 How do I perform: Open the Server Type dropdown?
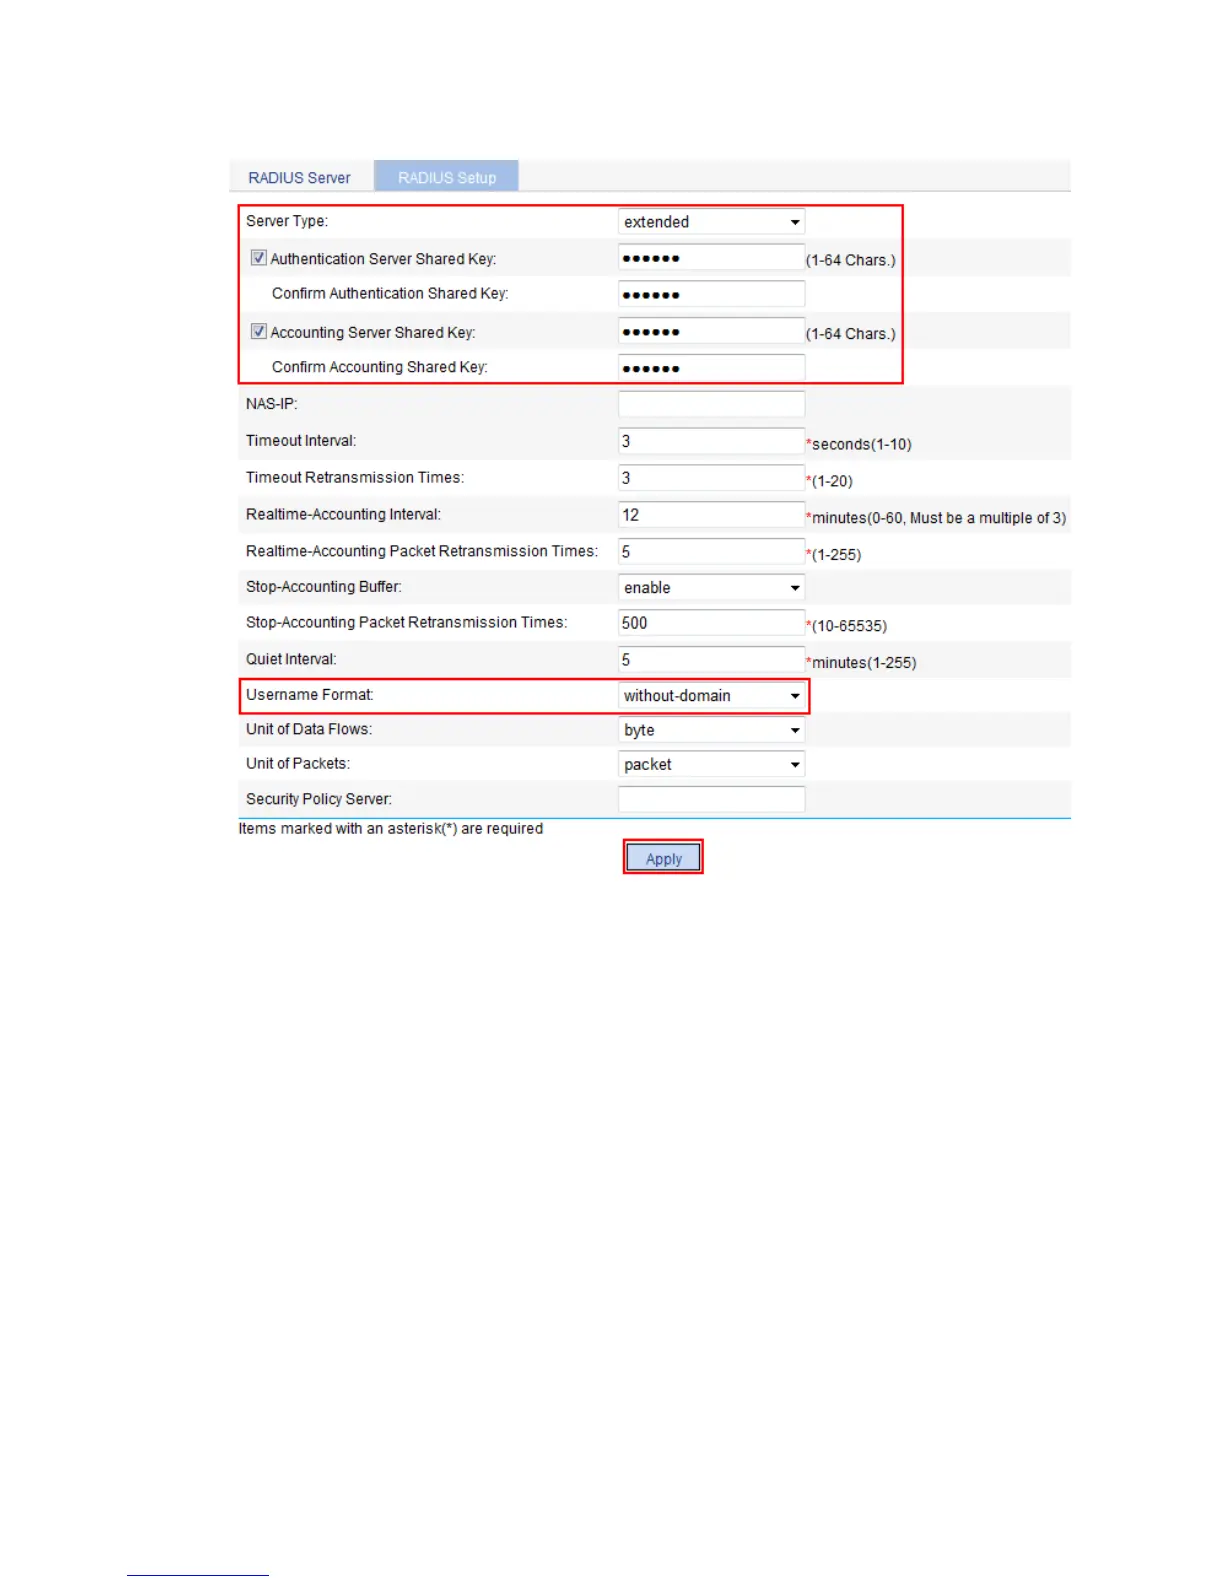point(711,222)
